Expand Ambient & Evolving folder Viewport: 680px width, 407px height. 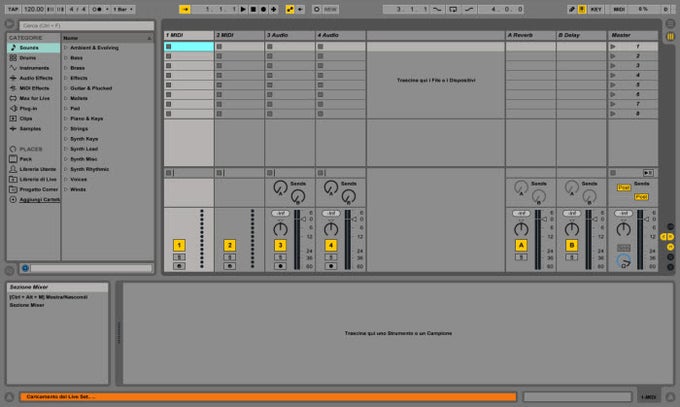[x=66, y=48]
